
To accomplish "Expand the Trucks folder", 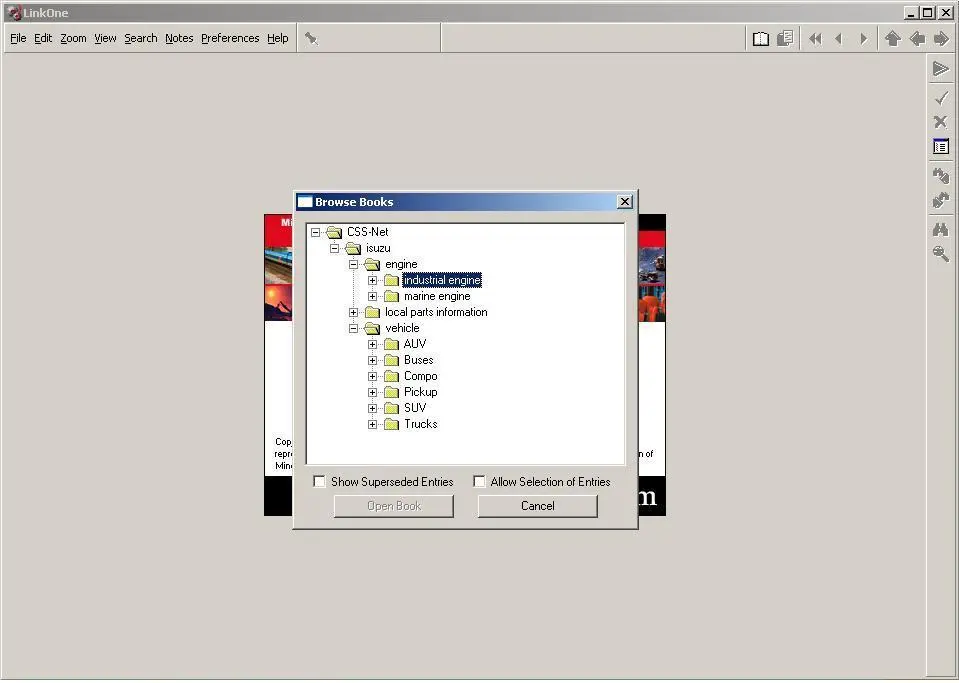I will click(x=372, y=424).
